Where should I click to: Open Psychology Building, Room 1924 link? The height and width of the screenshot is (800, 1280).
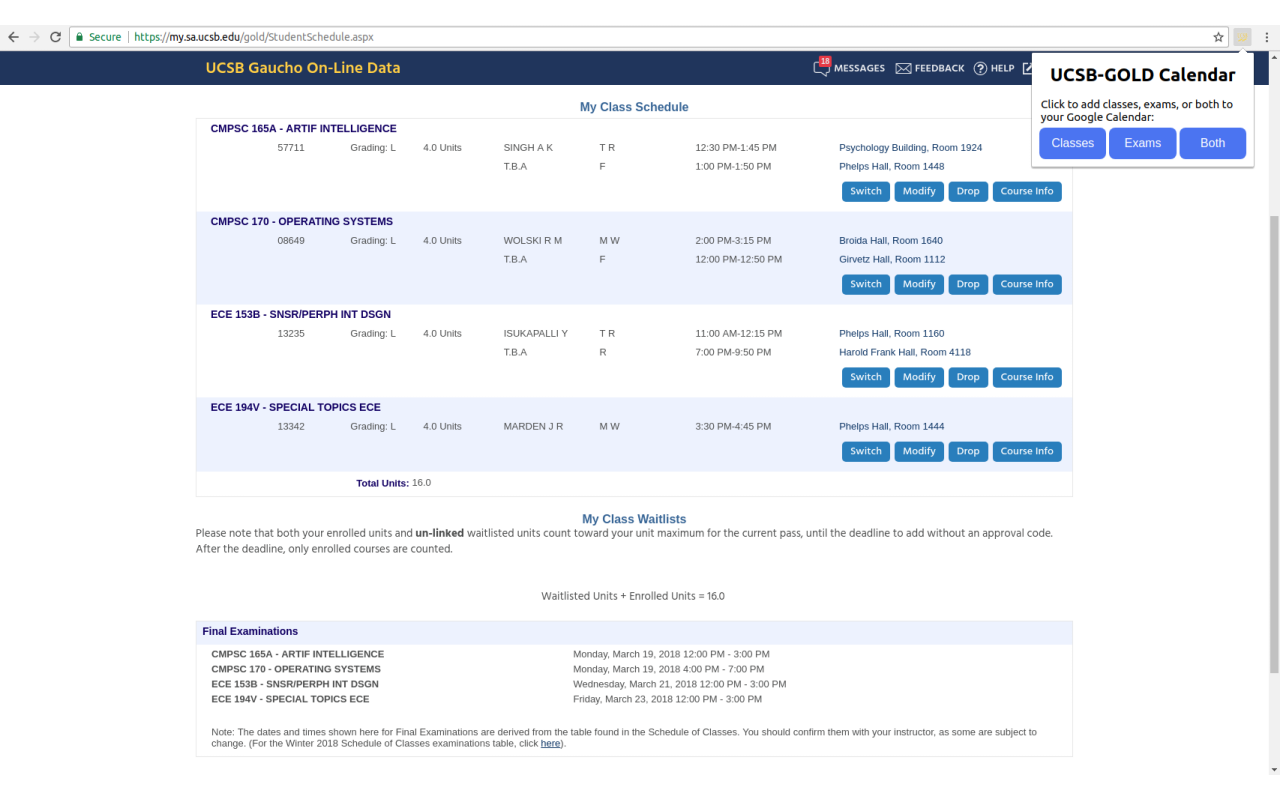[x=910, y=148]
